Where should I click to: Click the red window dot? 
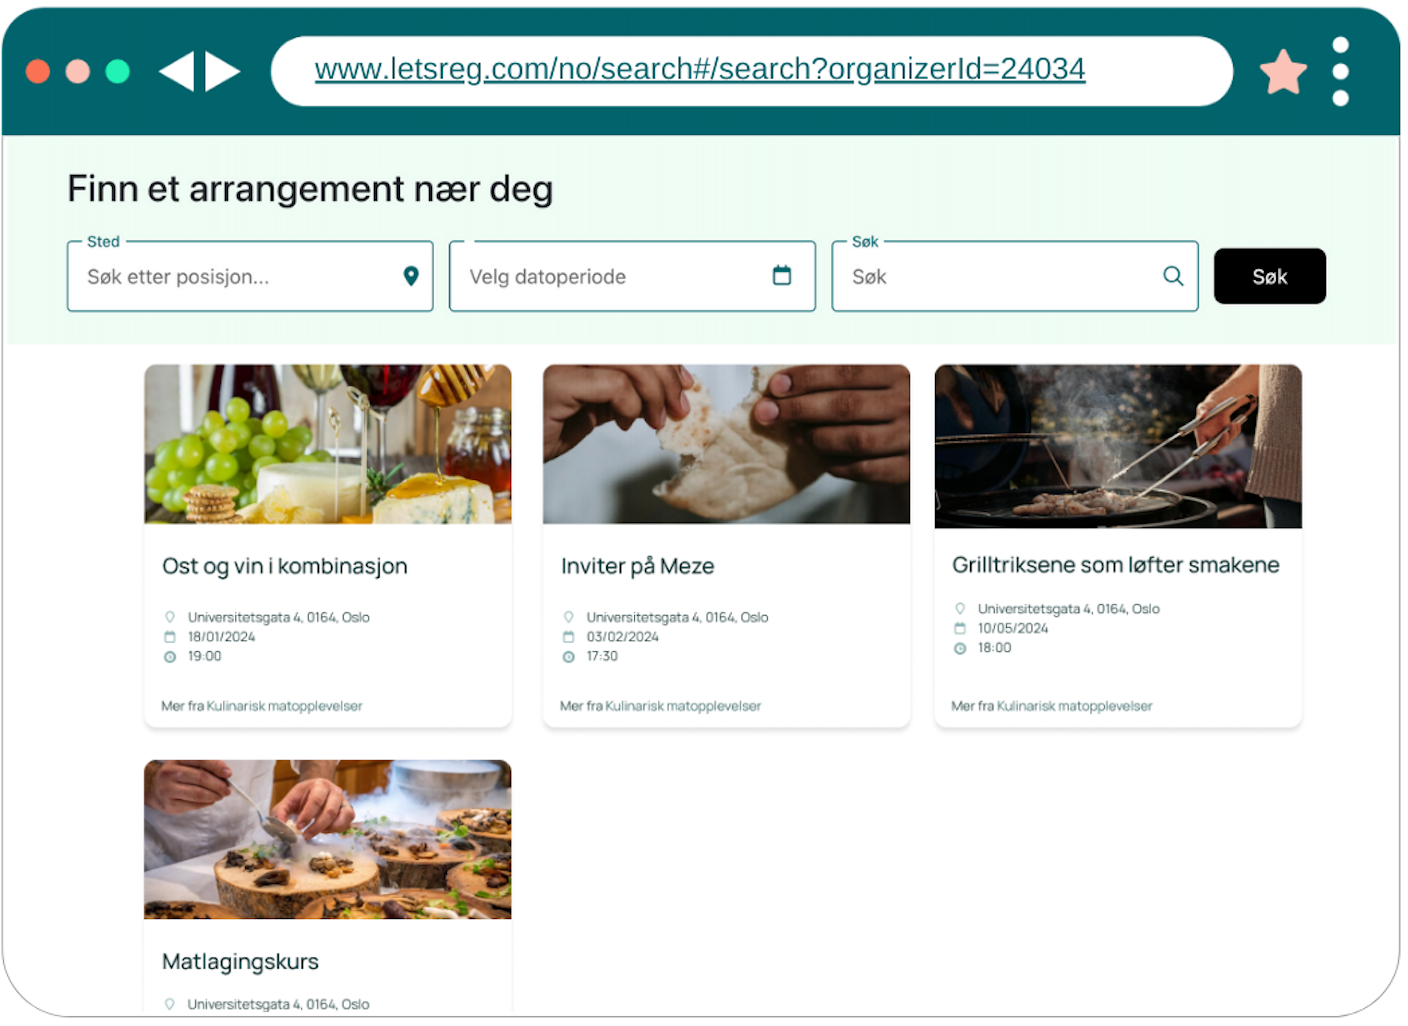tap(38, 71)
